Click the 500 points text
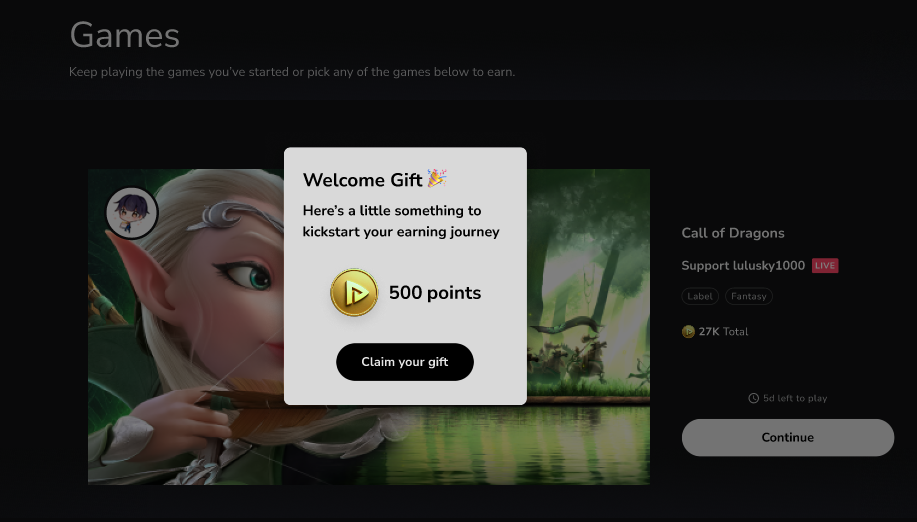The image size is (917, 522). (435, 292)
